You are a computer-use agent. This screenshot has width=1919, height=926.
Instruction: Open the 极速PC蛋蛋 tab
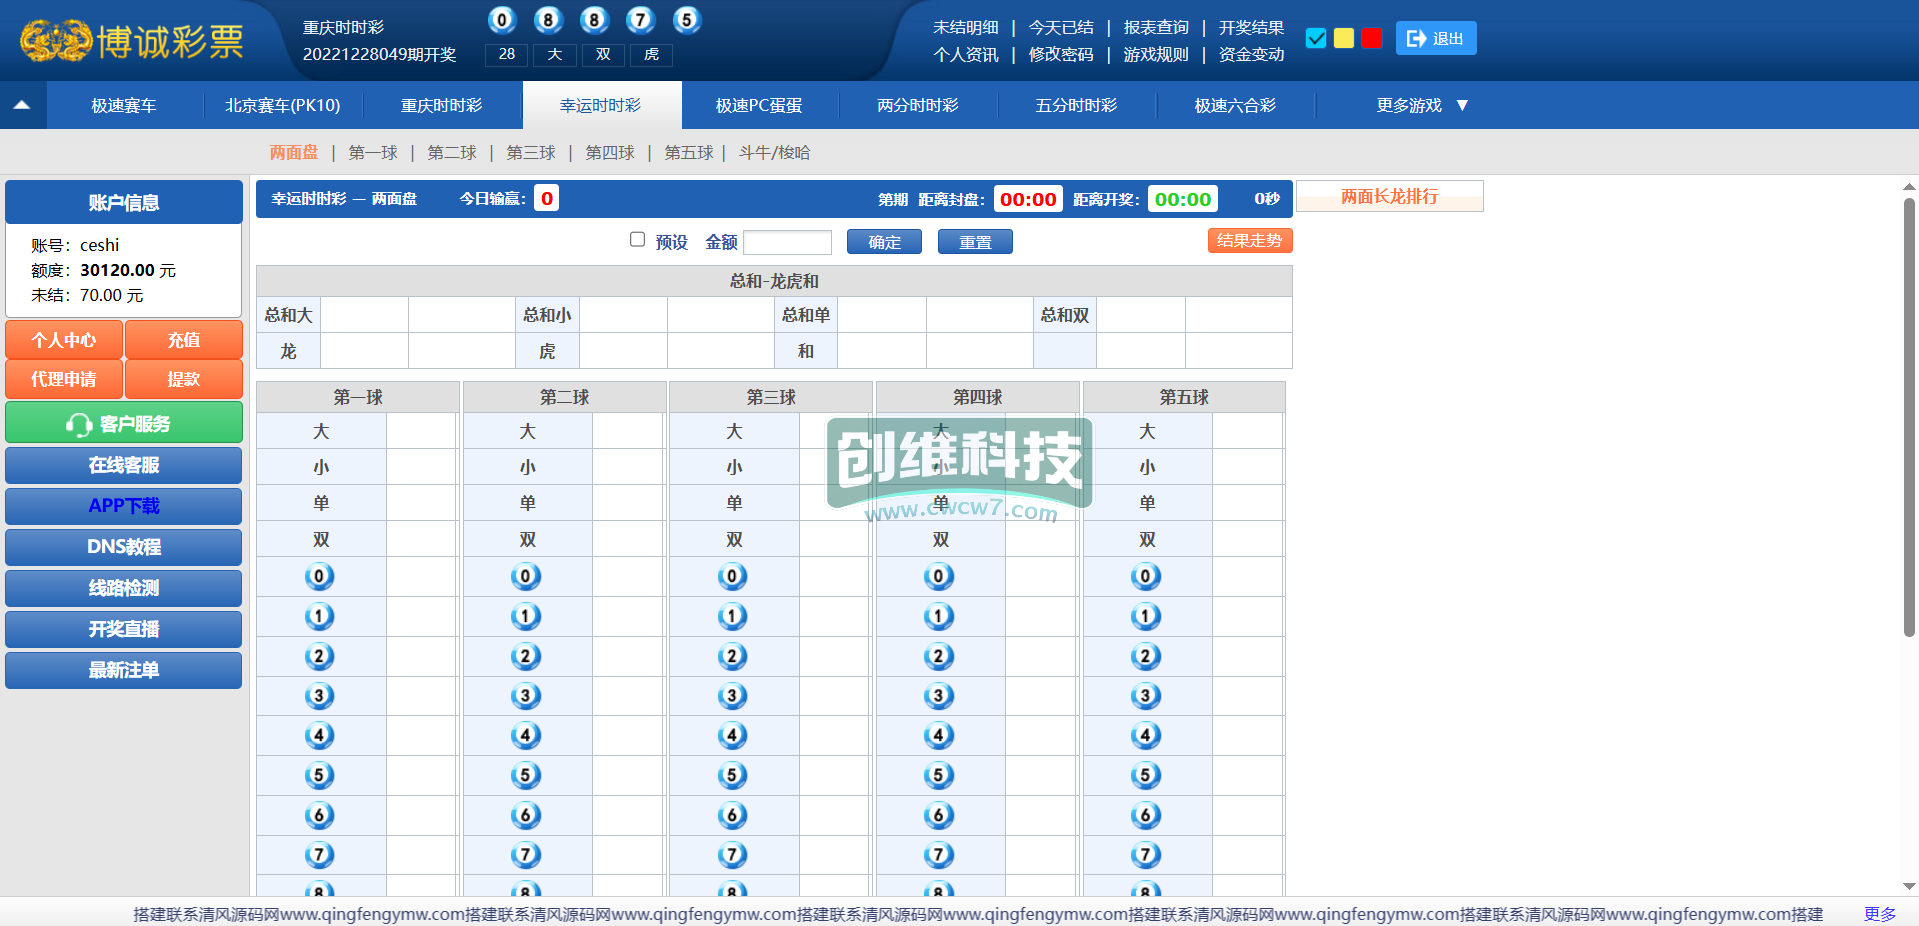(759, 105)
